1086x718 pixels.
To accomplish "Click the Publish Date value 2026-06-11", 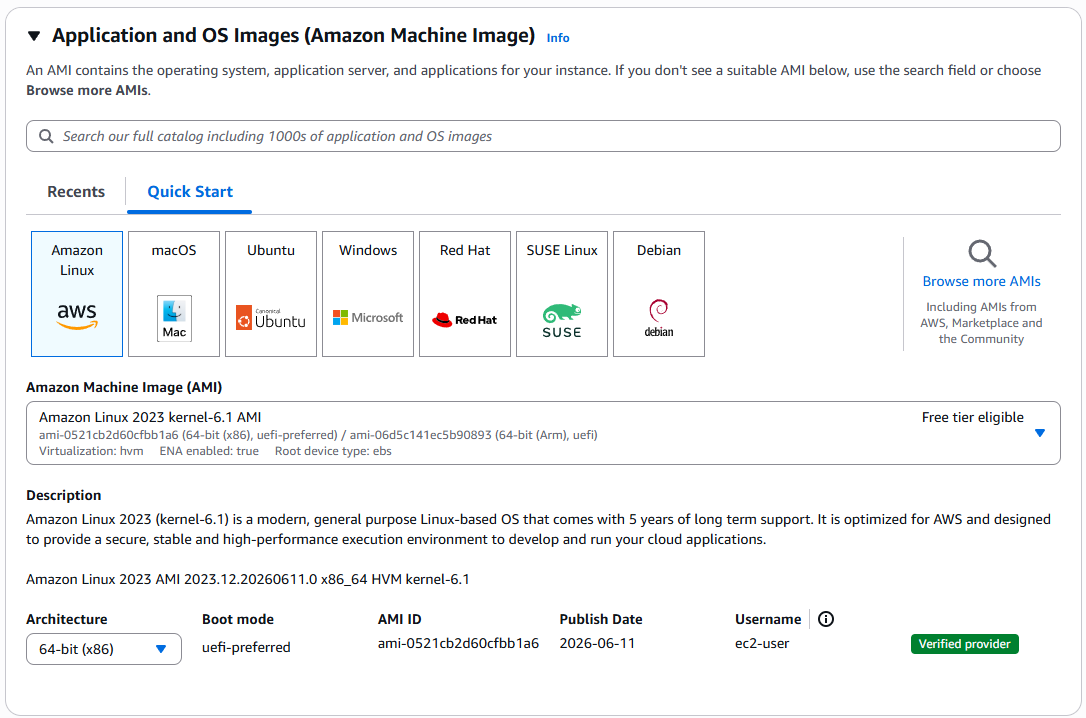I will (x=597, y=643).
